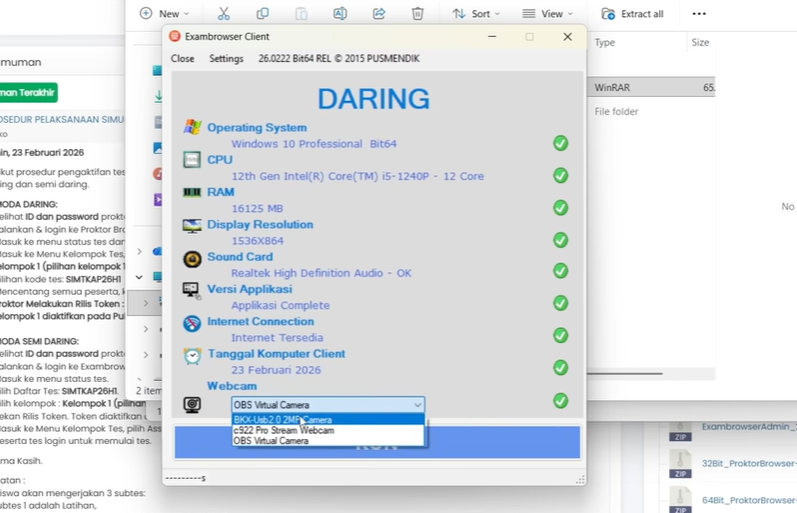Expand the Sort dropdown in Explorer
Viewport: 797px width, 513px height.
click(476, 14)
